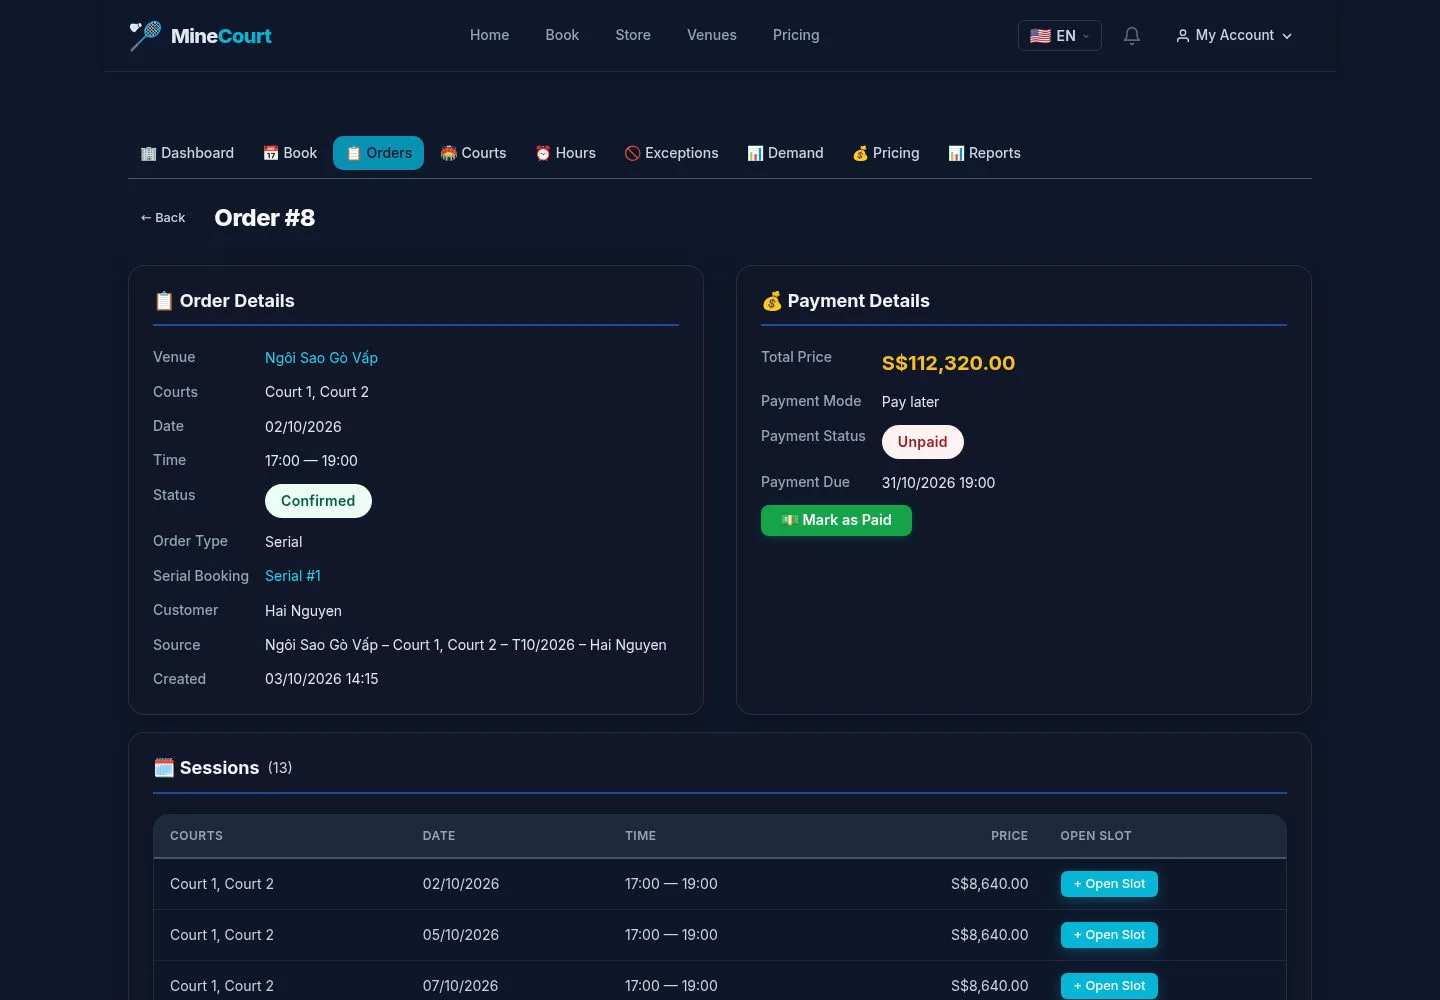The height and width of the screenshot is (1000, 1440).
Task: Click the money bag icon on Pricing tab
Action: click(x=860, y=154)
